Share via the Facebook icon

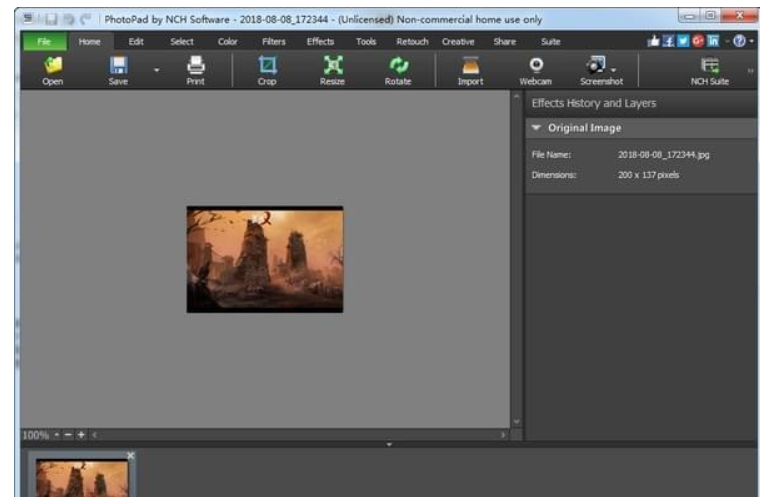(668, 41)
